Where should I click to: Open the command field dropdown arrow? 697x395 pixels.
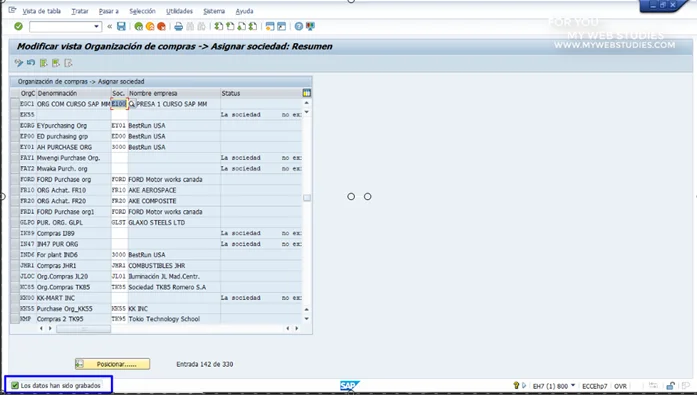96,27
